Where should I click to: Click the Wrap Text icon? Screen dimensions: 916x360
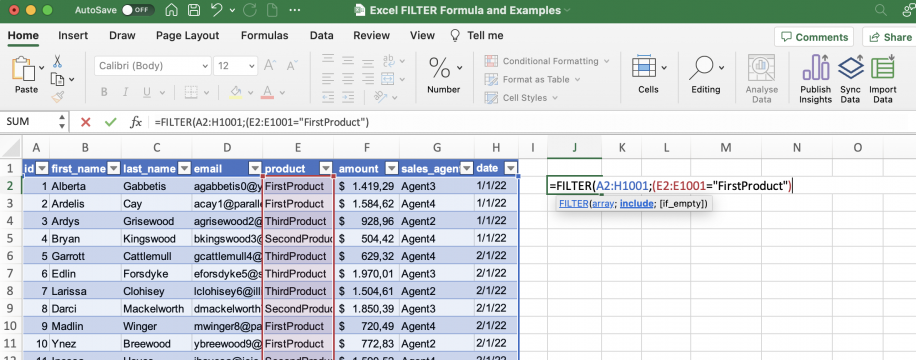(x=388, y=61)
